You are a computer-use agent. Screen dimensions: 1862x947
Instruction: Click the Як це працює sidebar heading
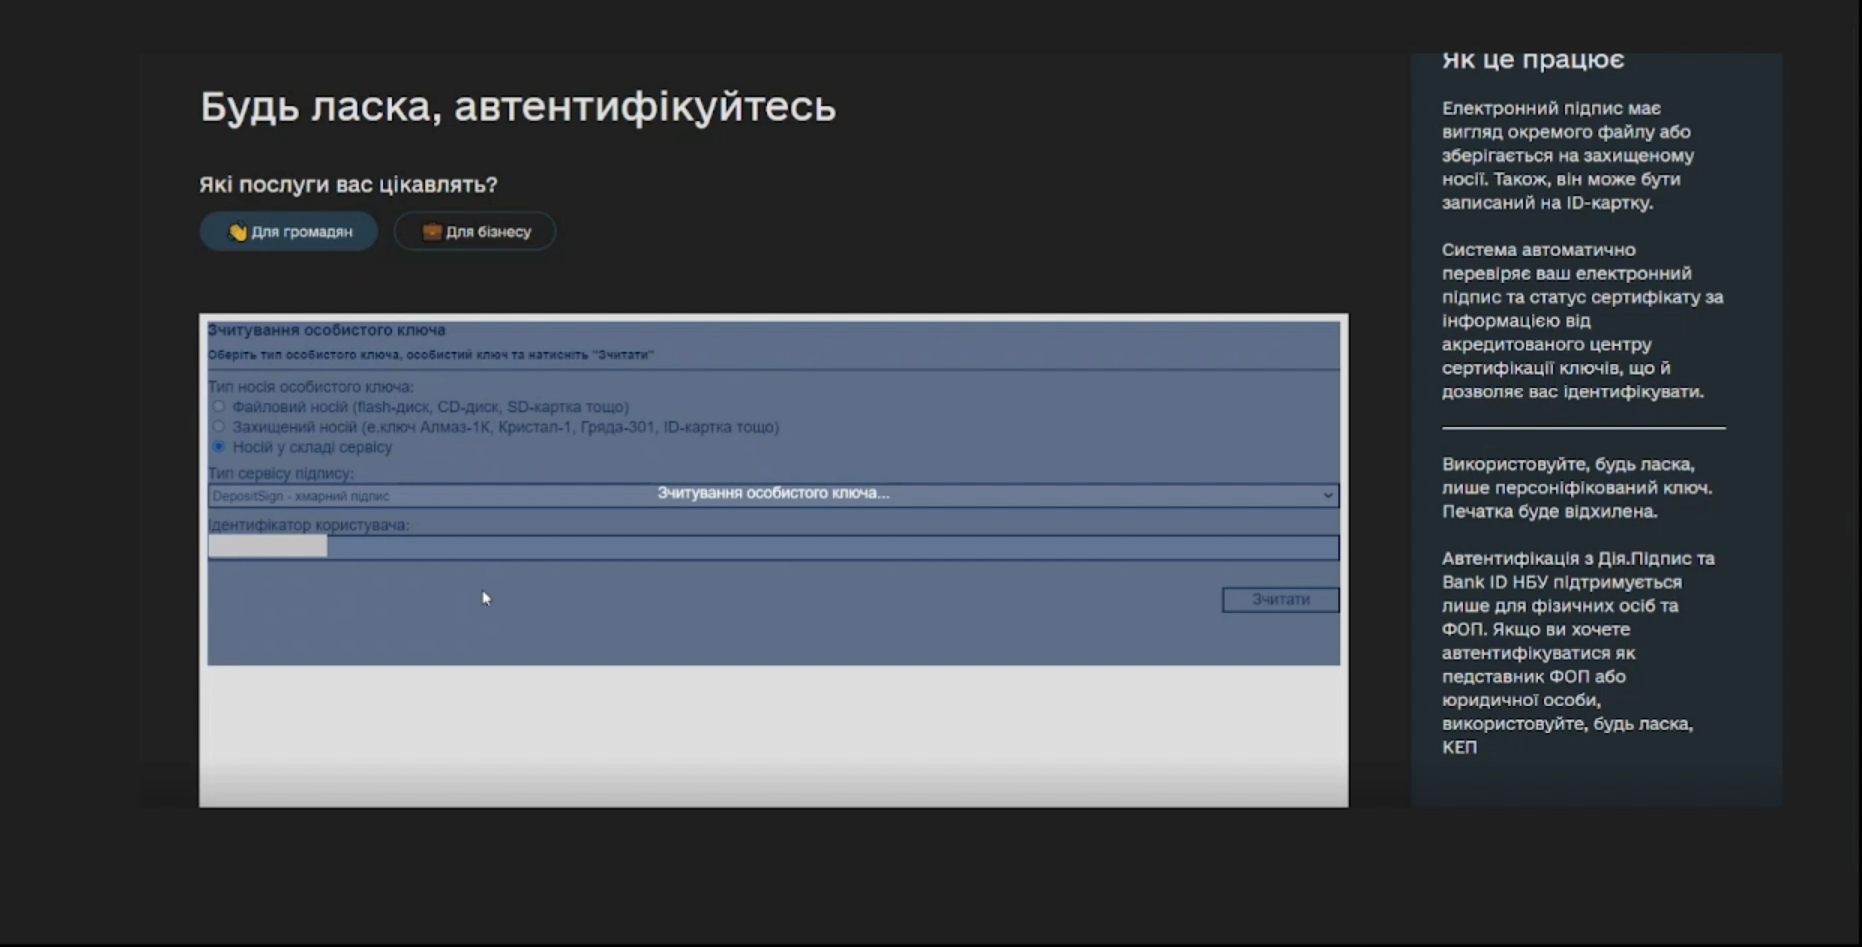click(x=1533, y=60)
